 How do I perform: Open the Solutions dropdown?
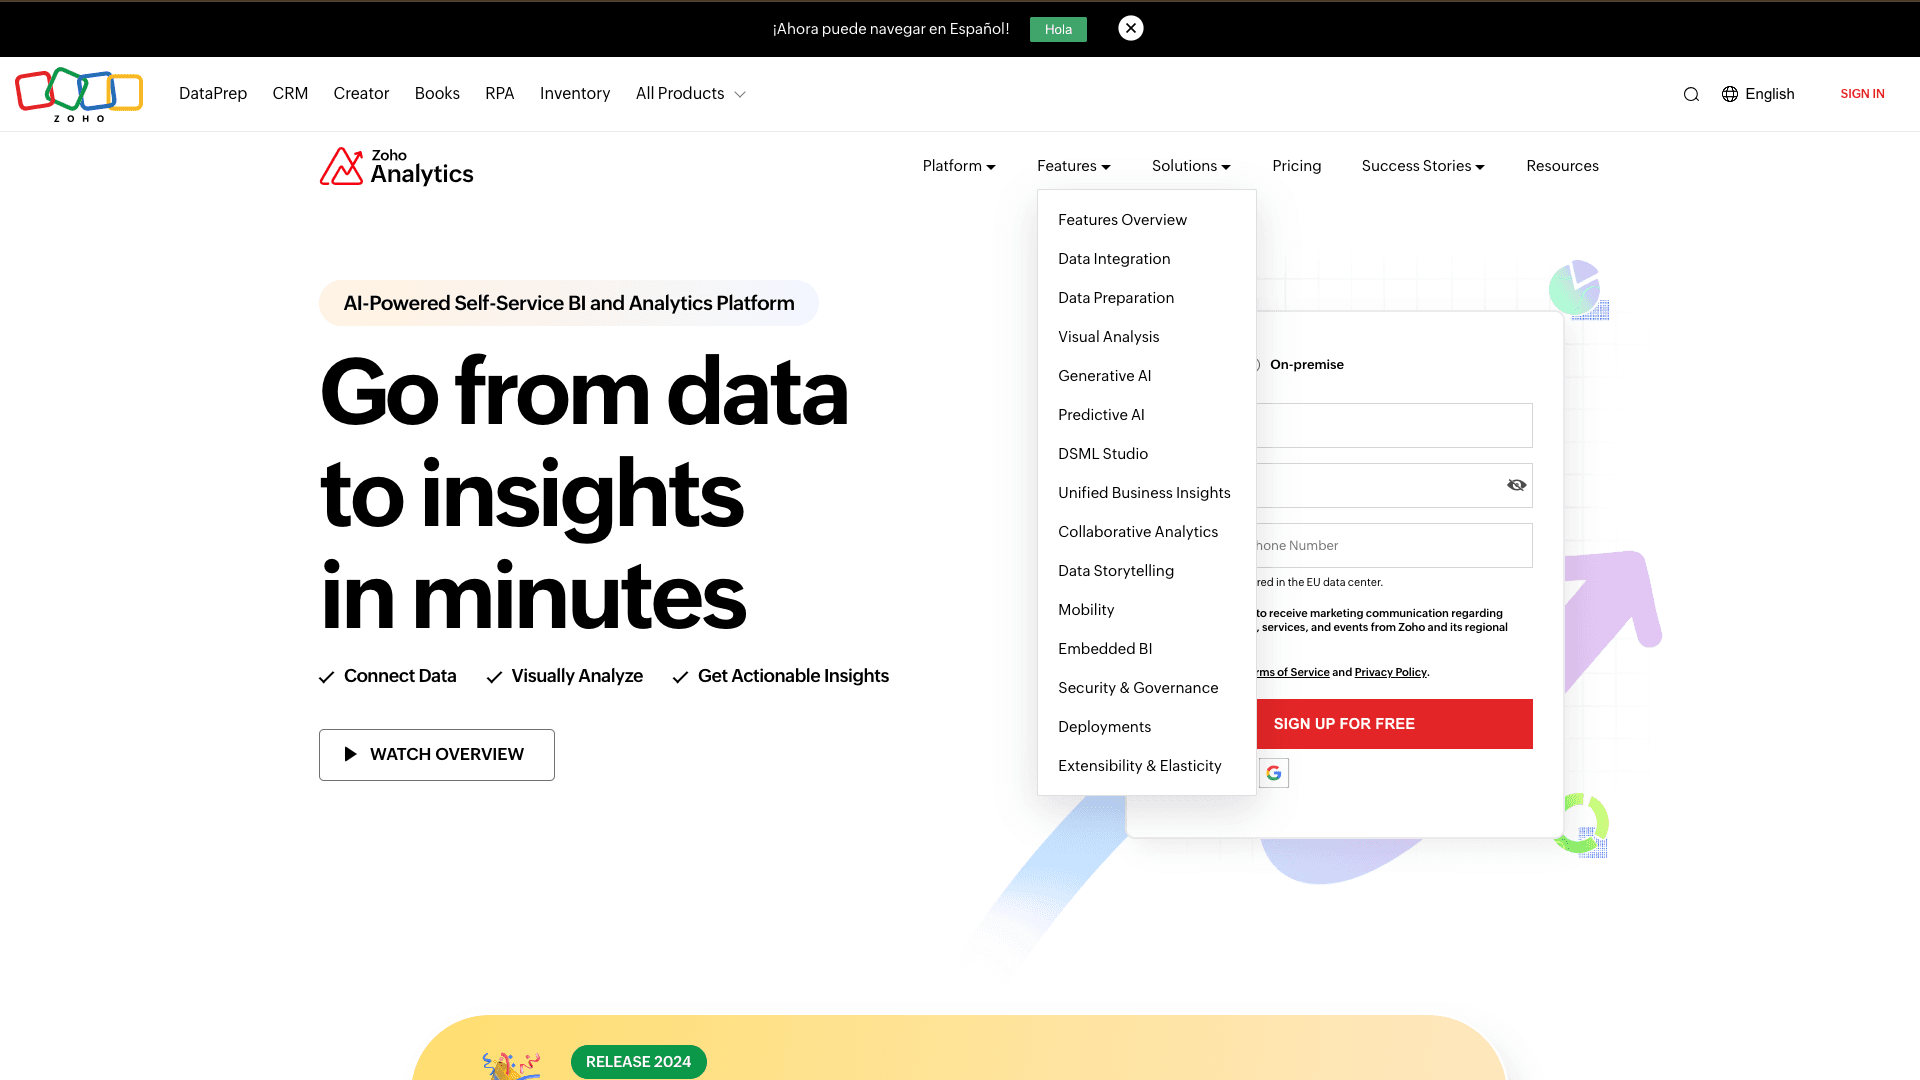[1191, 166]
